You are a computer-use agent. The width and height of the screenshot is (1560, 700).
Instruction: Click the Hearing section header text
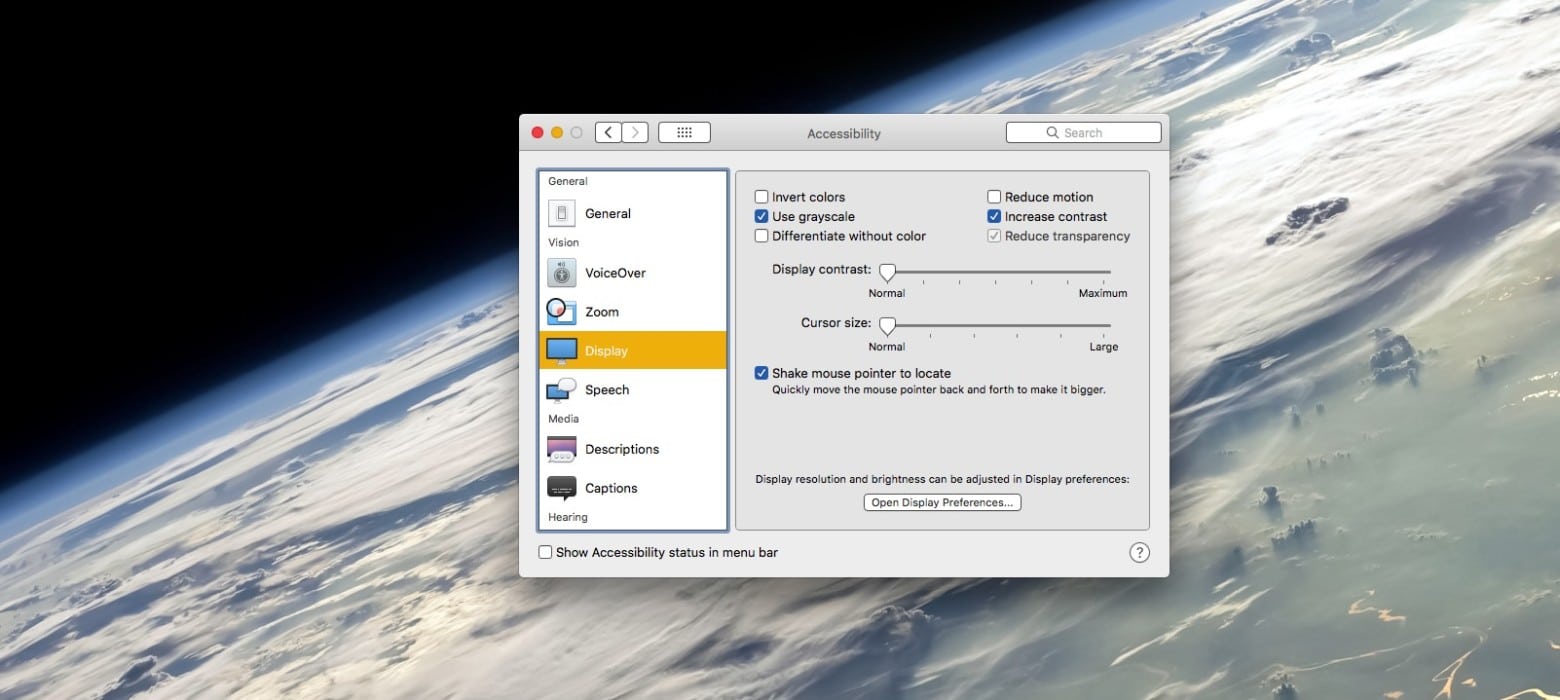tap(568, 517)
